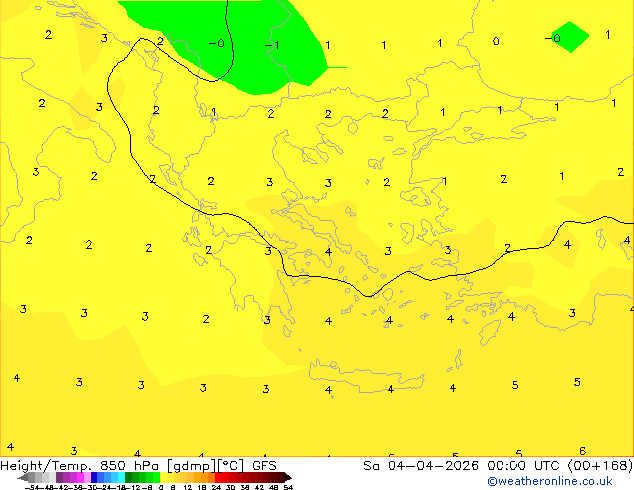Image resolution: width=634 pixels, height=490 pixels.
Task: Click the dark maroon right arrow end of scale
Action: click(287, 478)
